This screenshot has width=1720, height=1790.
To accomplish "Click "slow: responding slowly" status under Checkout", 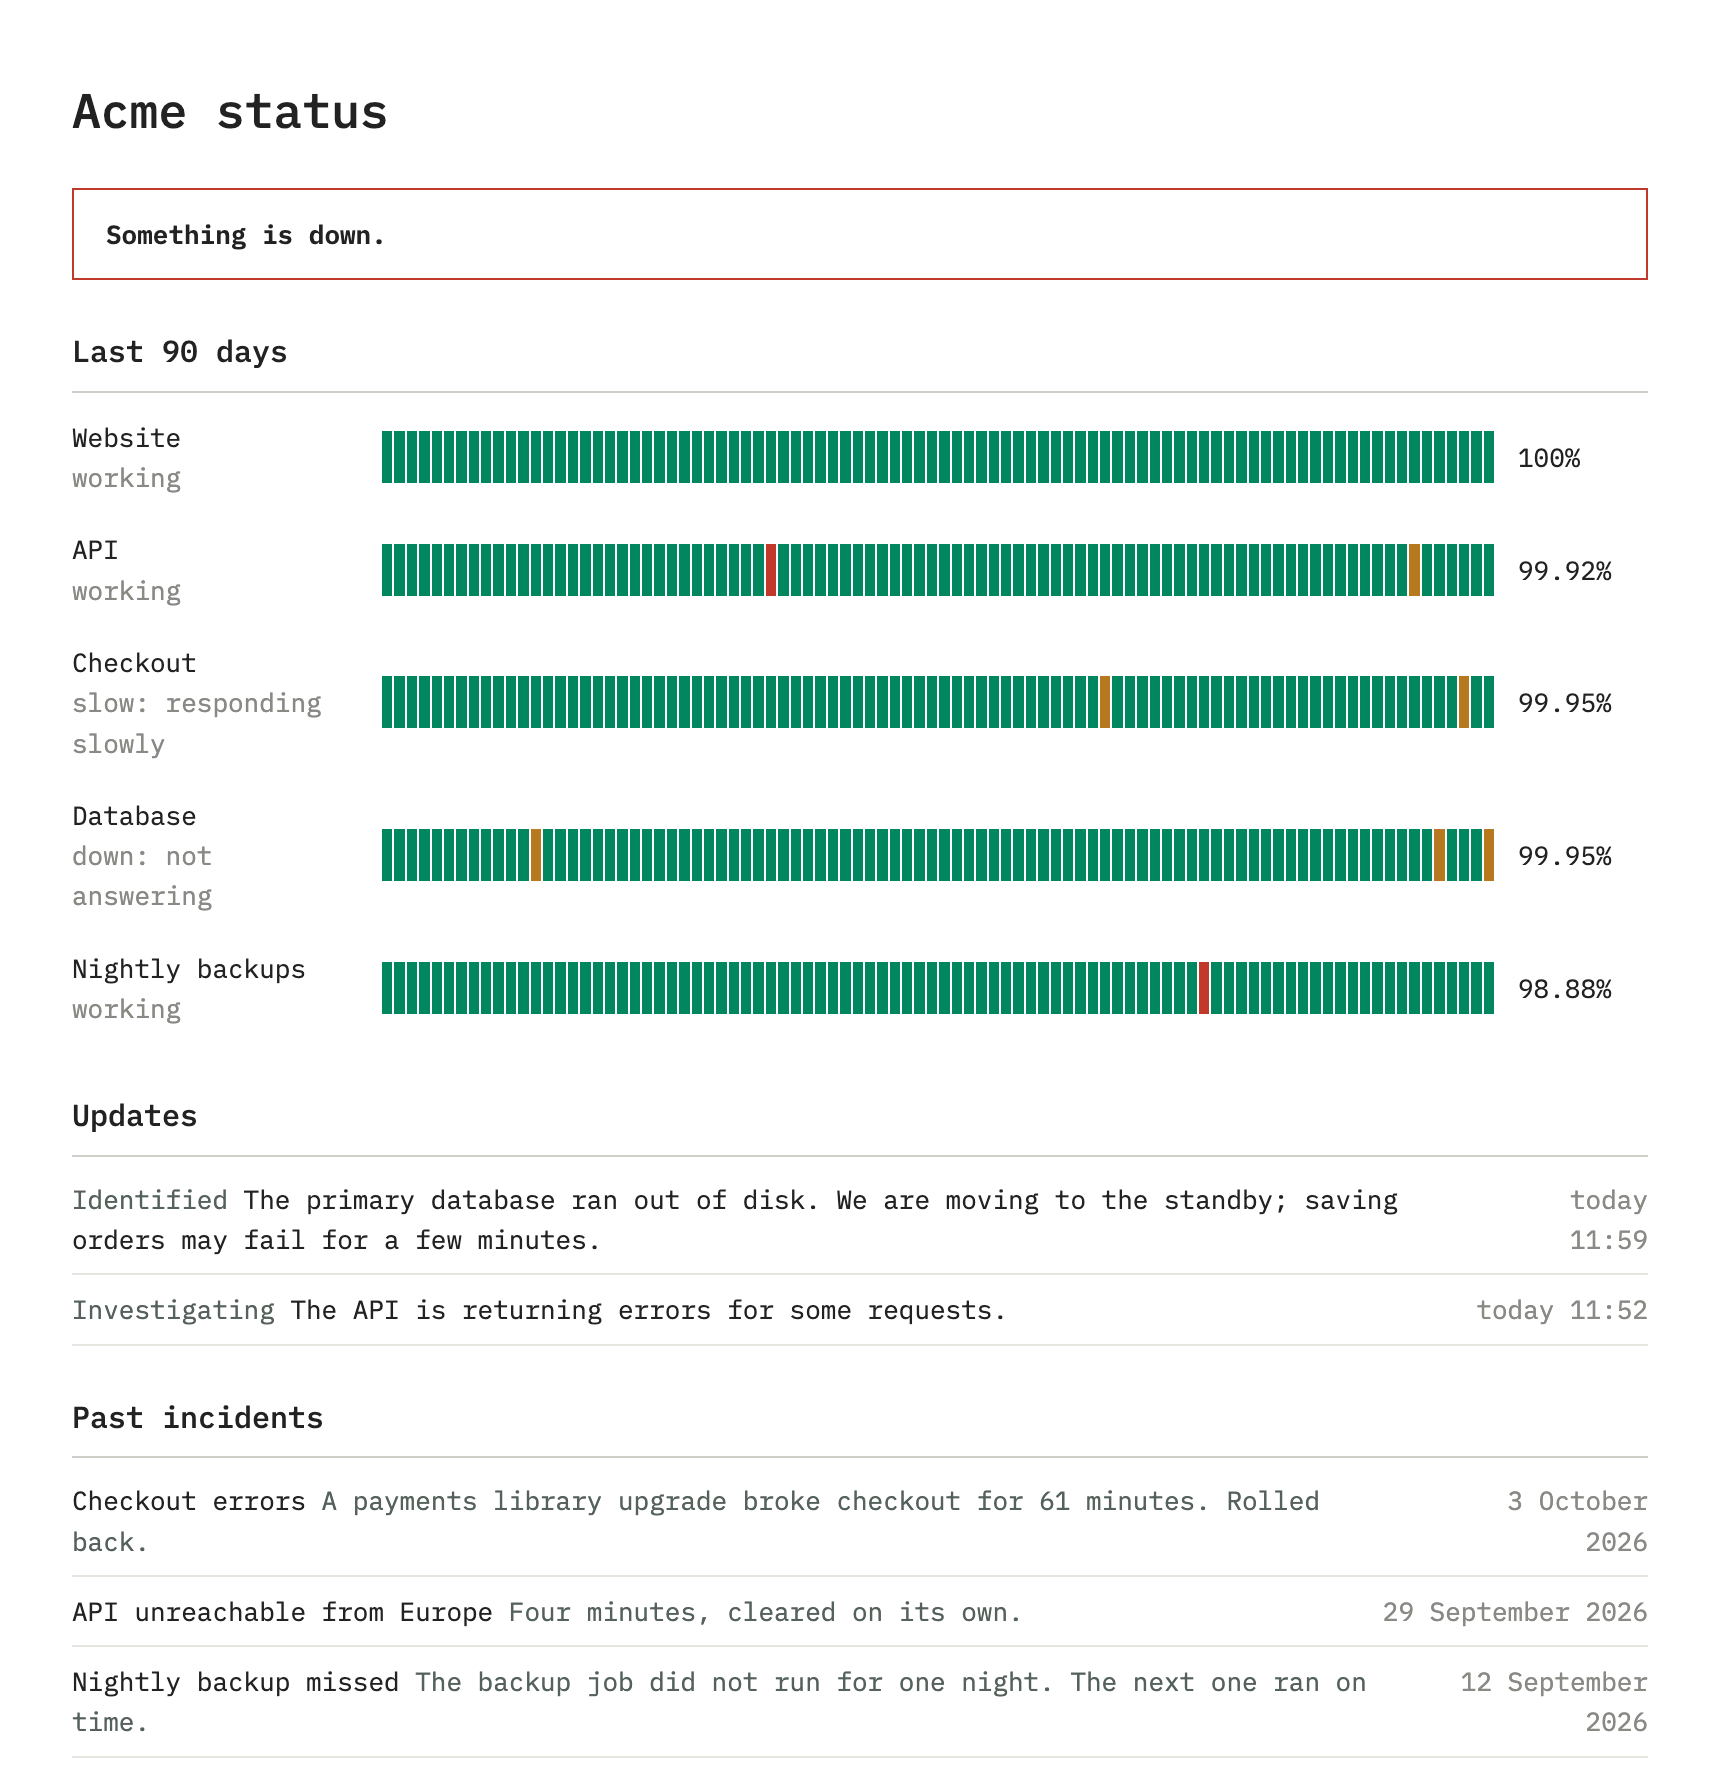I will pyautogui.click(x=196, y=723).
